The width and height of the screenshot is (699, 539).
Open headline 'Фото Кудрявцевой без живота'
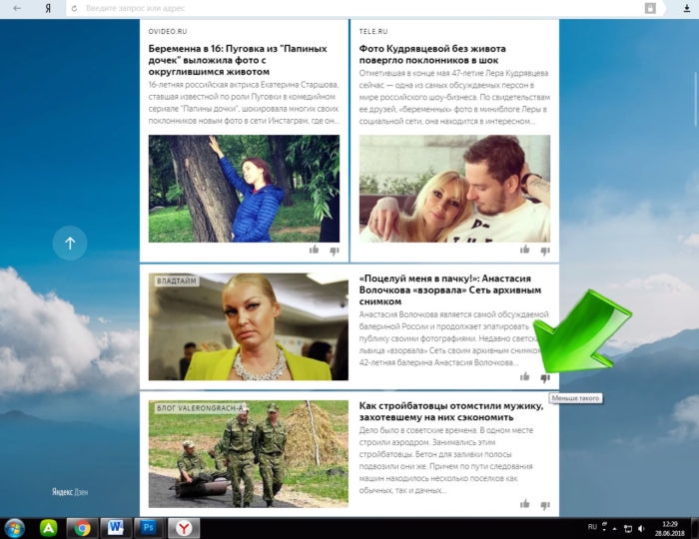point(432,54)
